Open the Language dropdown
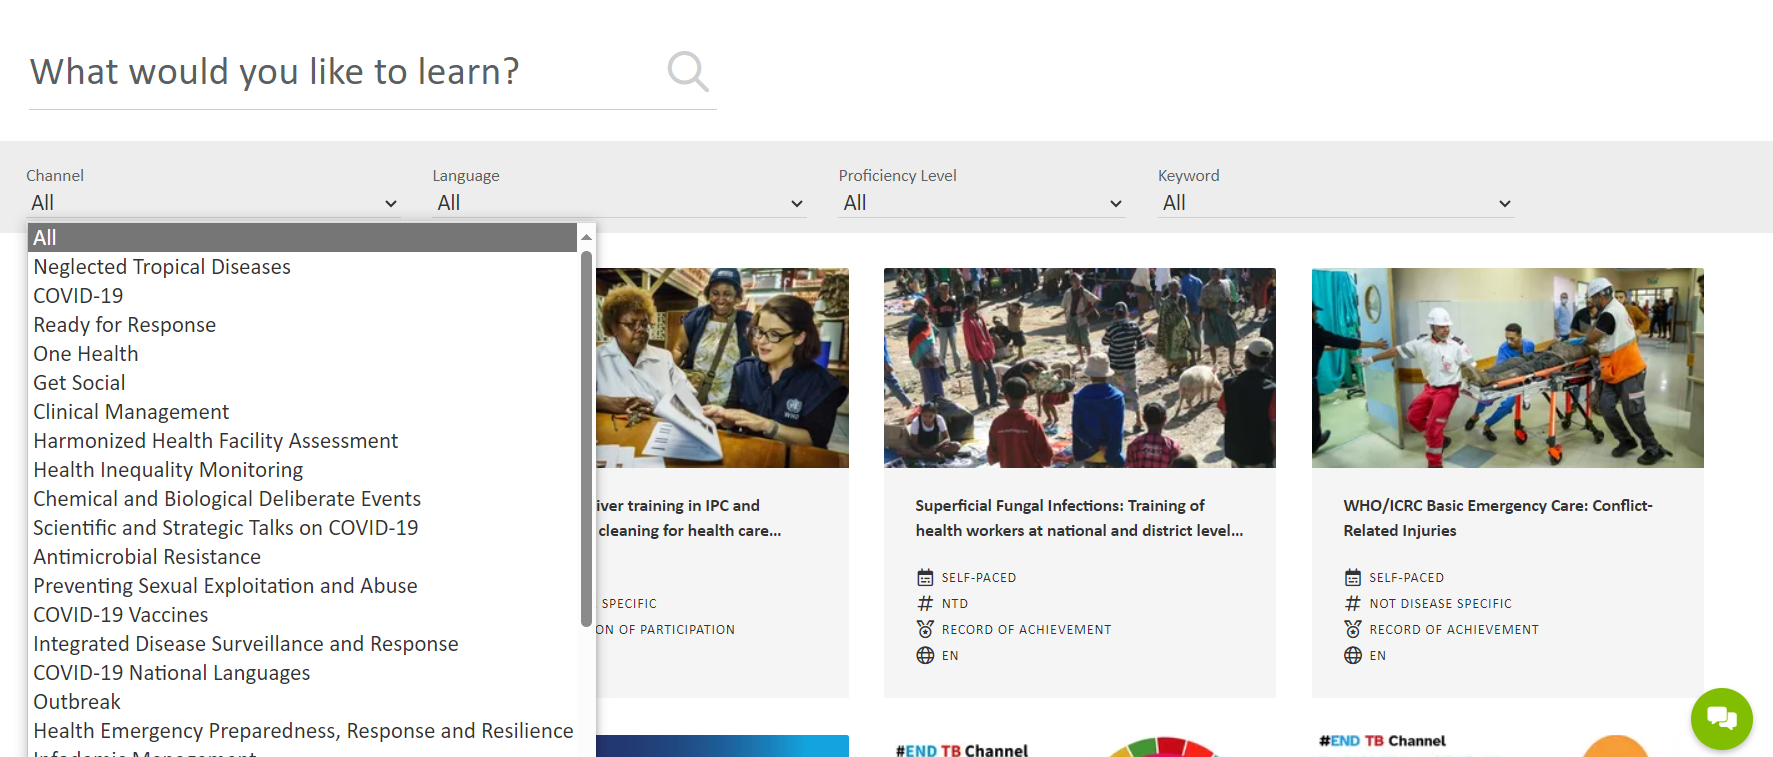 point(619,203)
